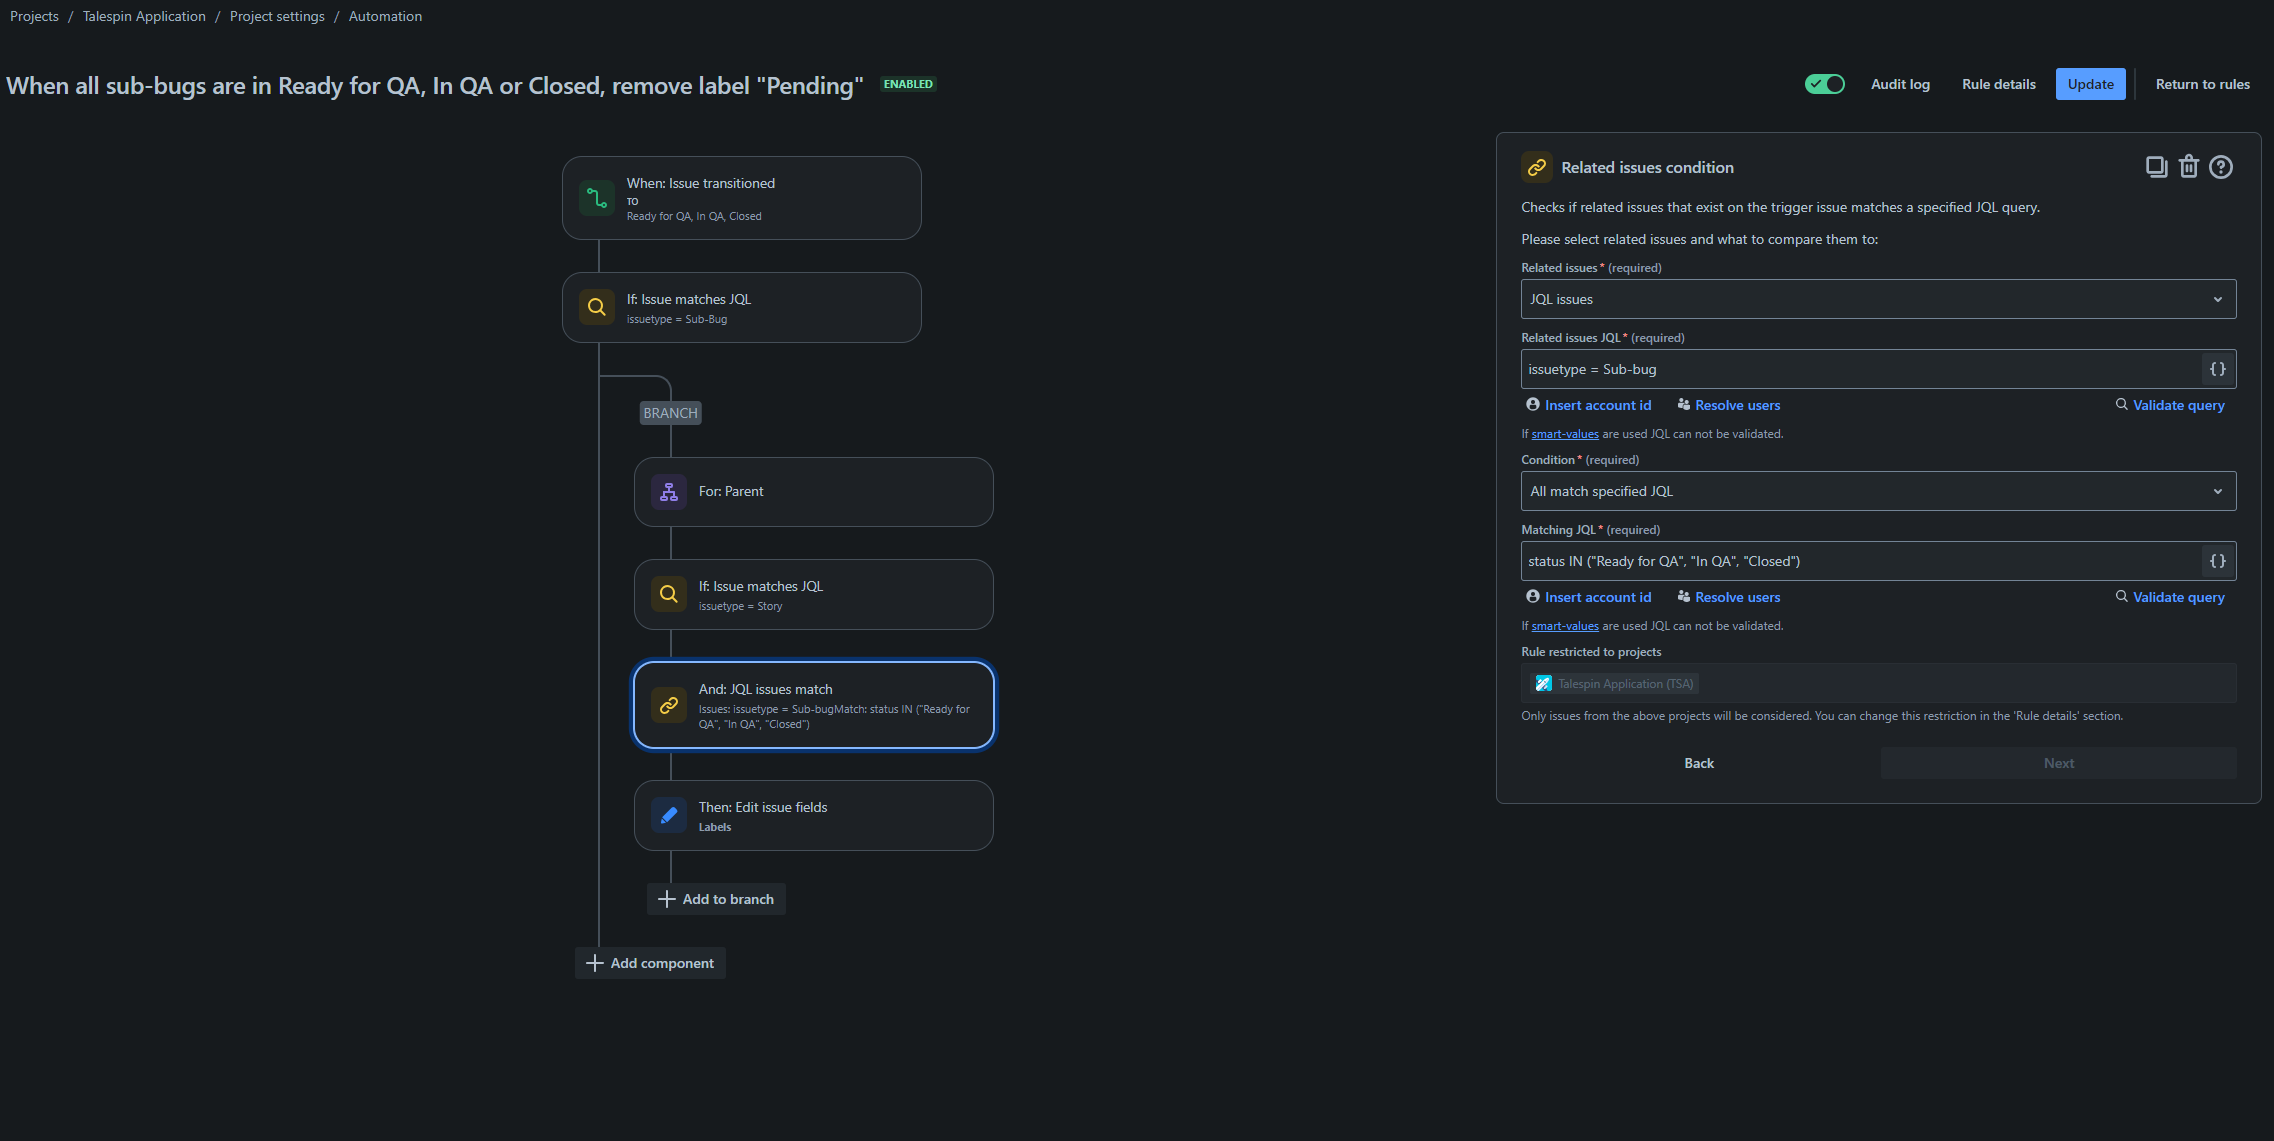Insert smart value in Related issues JQL
Viewport: 2274px width, 1141px height.
point(2217,369)
